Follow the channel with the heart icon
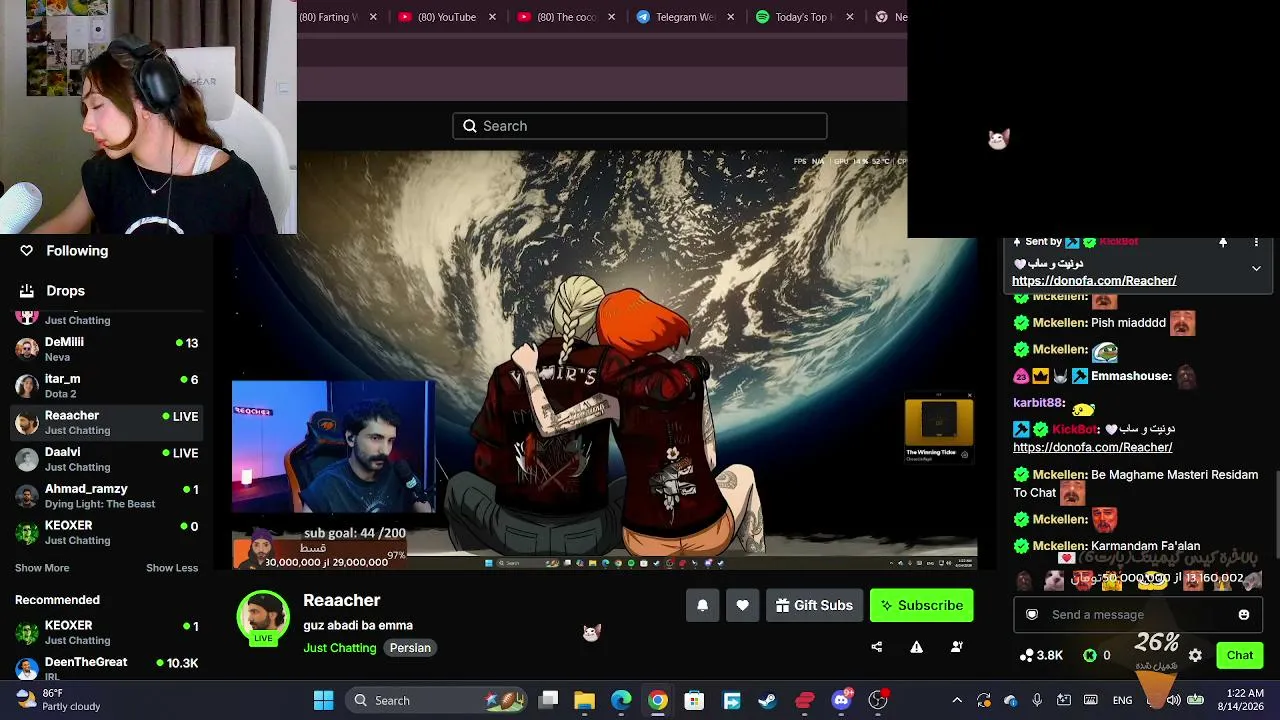 (x=742, y=605)
